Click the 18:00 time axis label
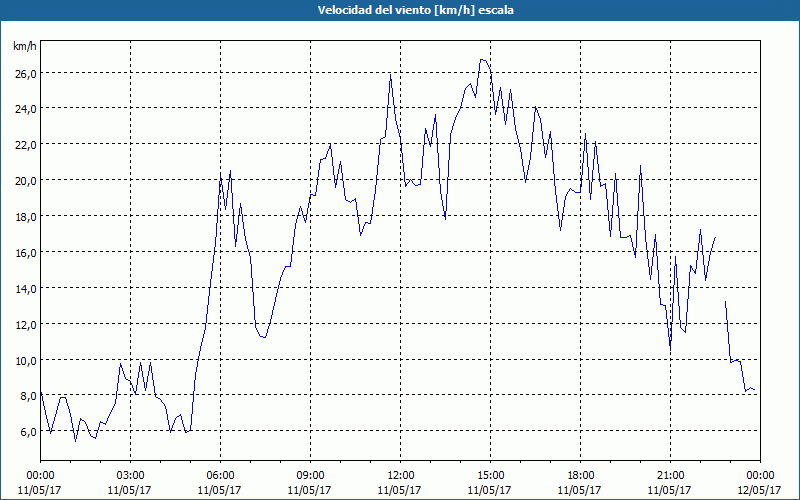 (581, 476)
